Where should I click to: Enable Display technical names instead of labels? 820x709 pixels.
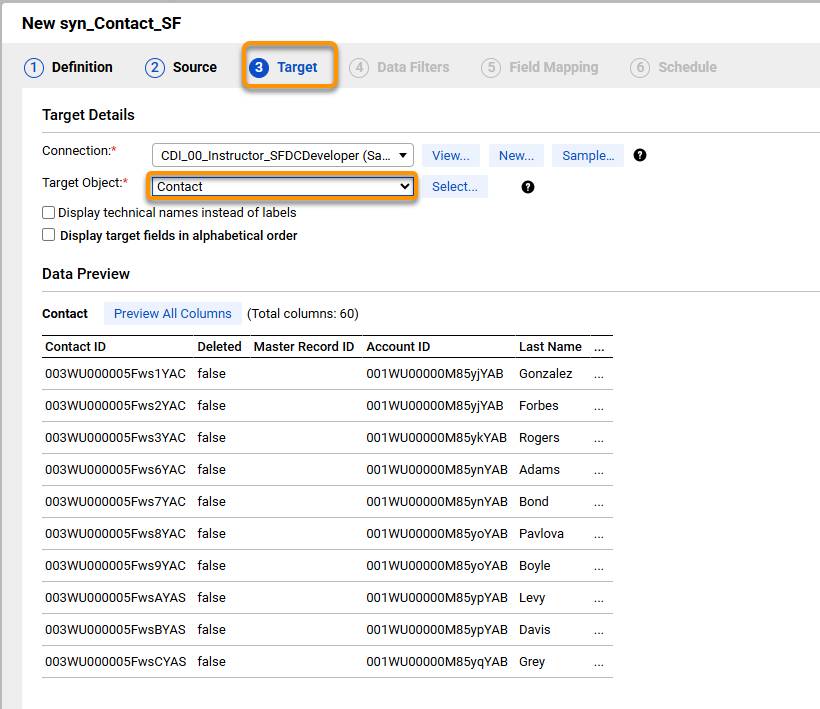[x=49, y=212]
